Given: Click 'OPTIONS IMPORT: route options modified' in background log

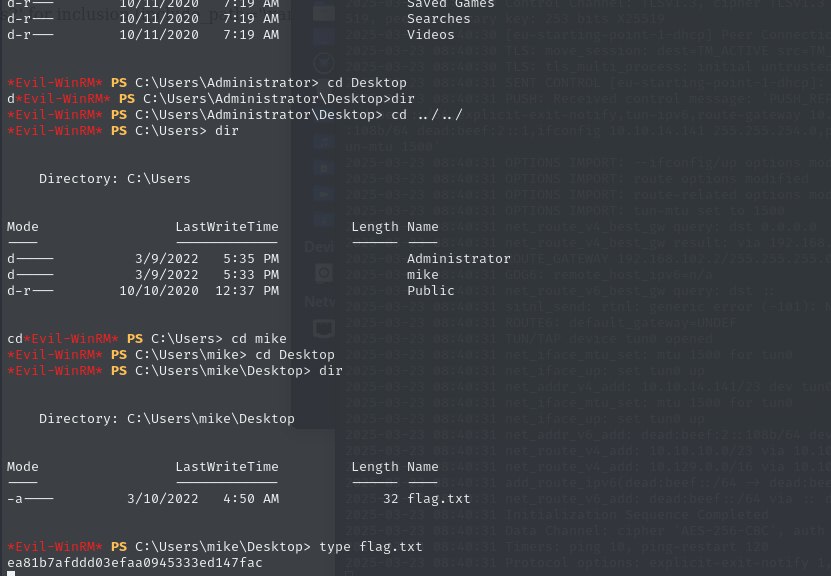Looking at the screenshot, I should pos(657,179).
